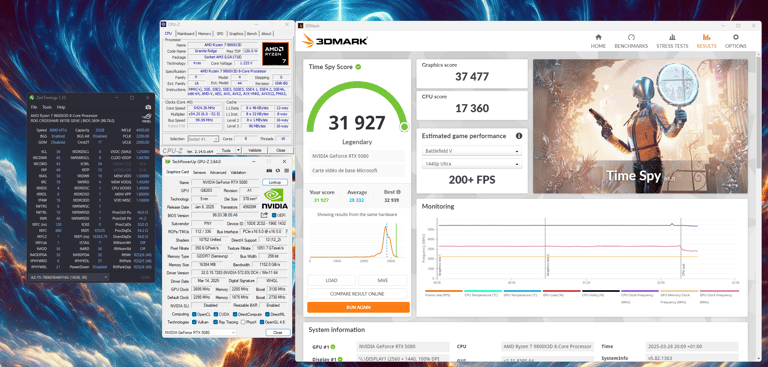The width and height of the screenshot is (768, 367).
Task: Click the AMD Ryzen 7 logo in CPU-Z
Action: click(275, 54)
